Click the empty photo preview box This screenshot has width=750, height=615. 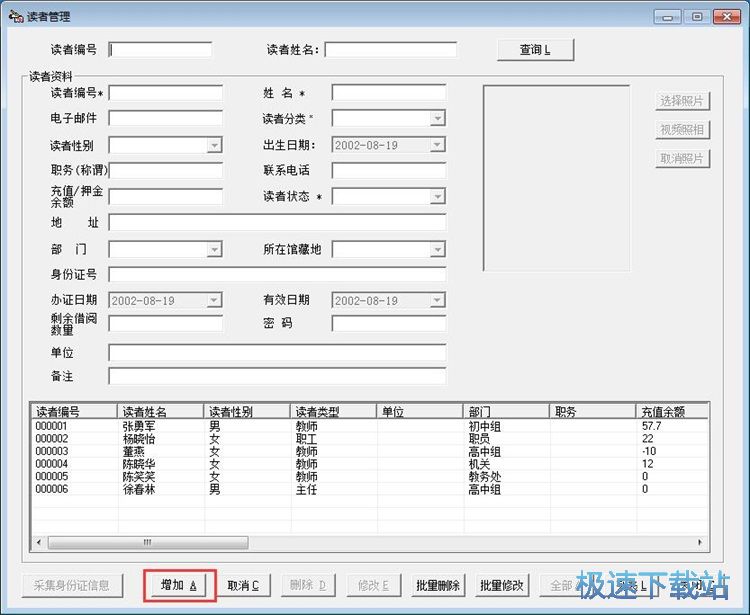(556, 178)
